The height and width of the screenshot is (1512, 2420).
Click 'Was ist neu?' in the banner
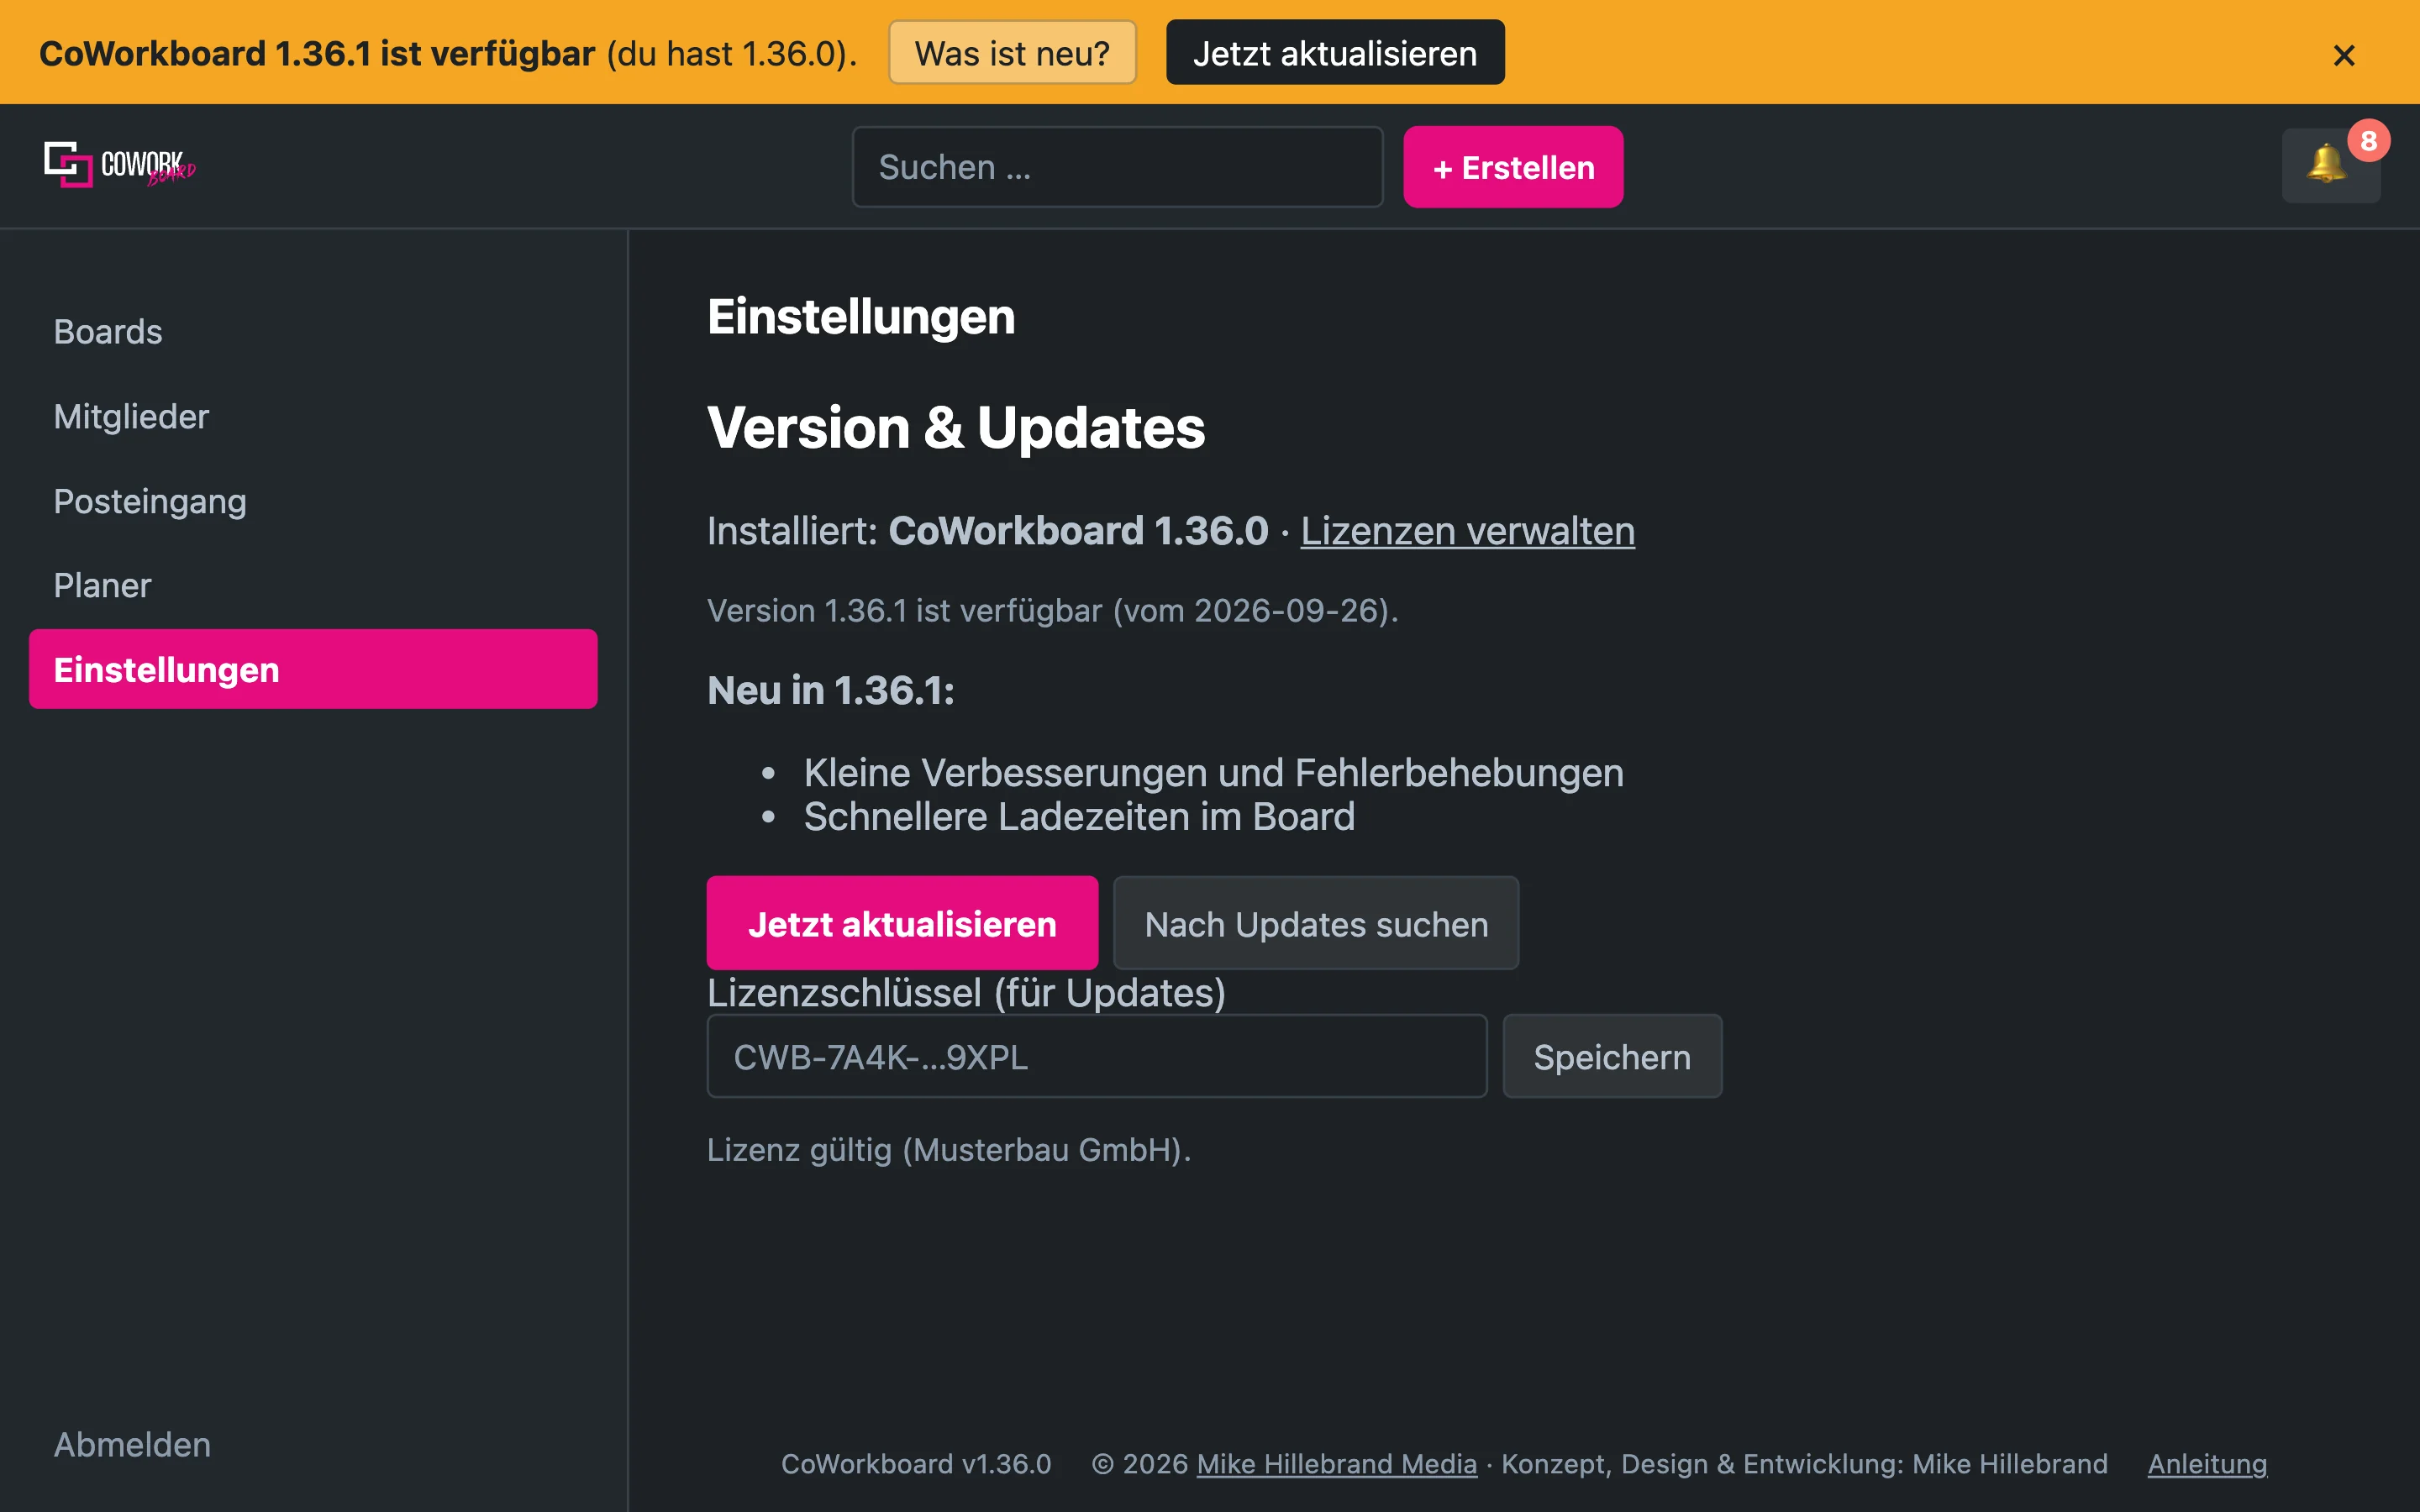click(x=1012, y=53)
